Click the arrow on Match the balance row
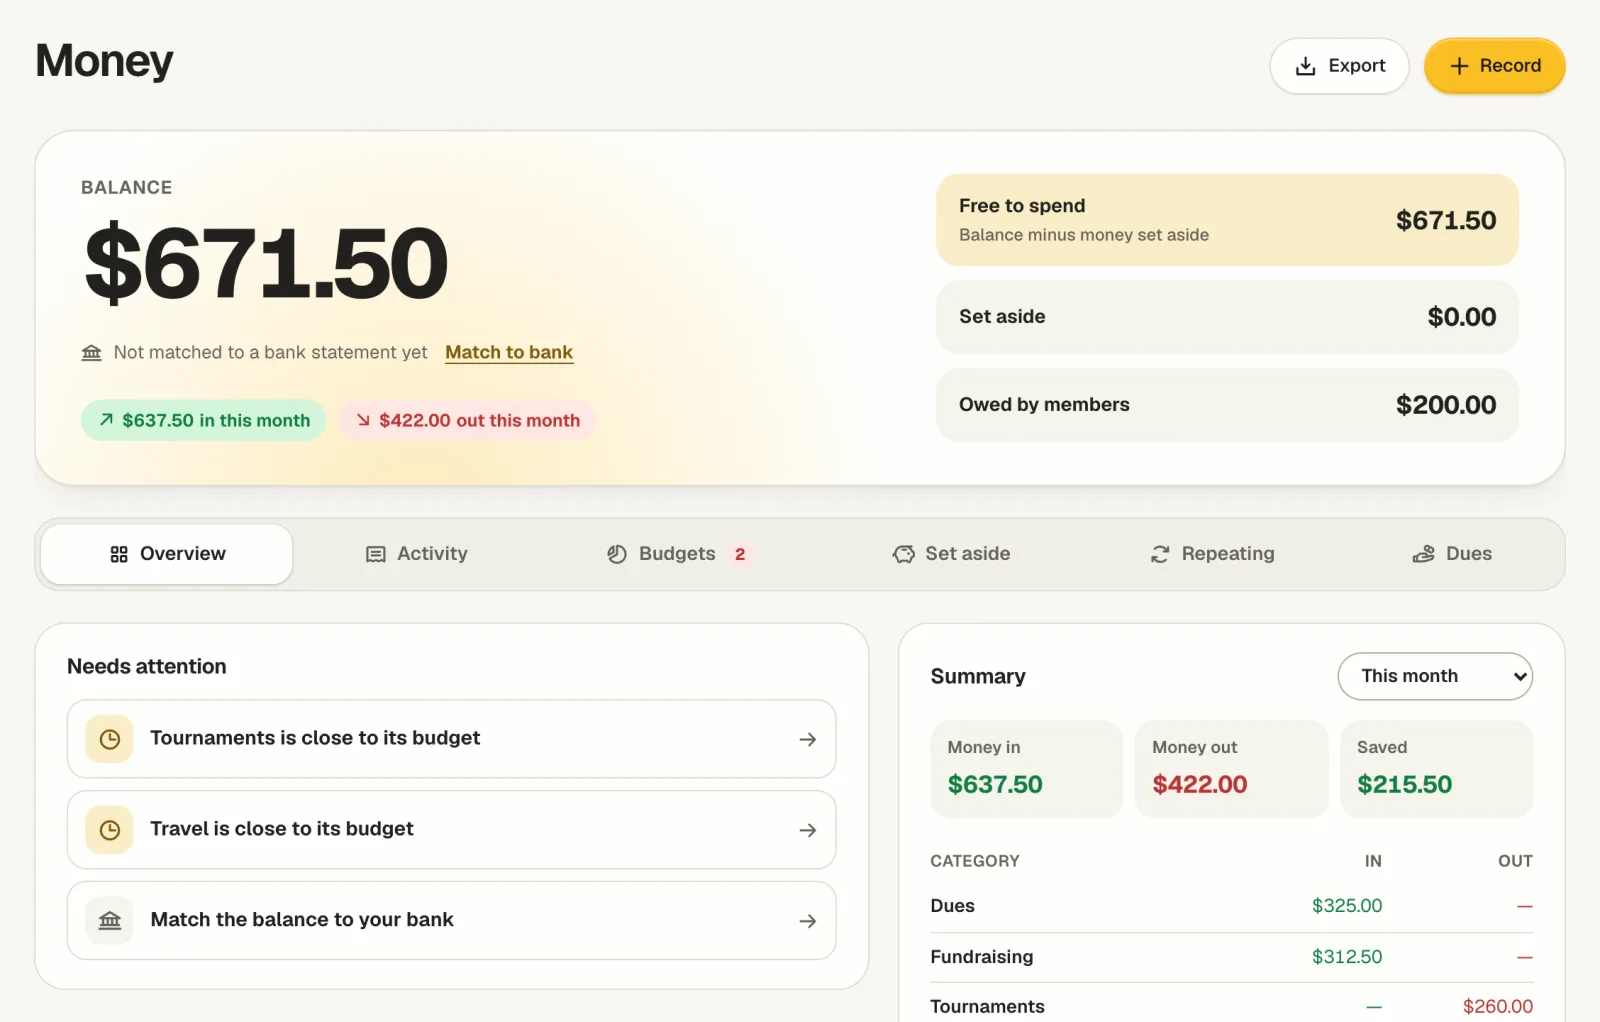The width and height of the screenshot is (1600, 1022). point(808,921)
